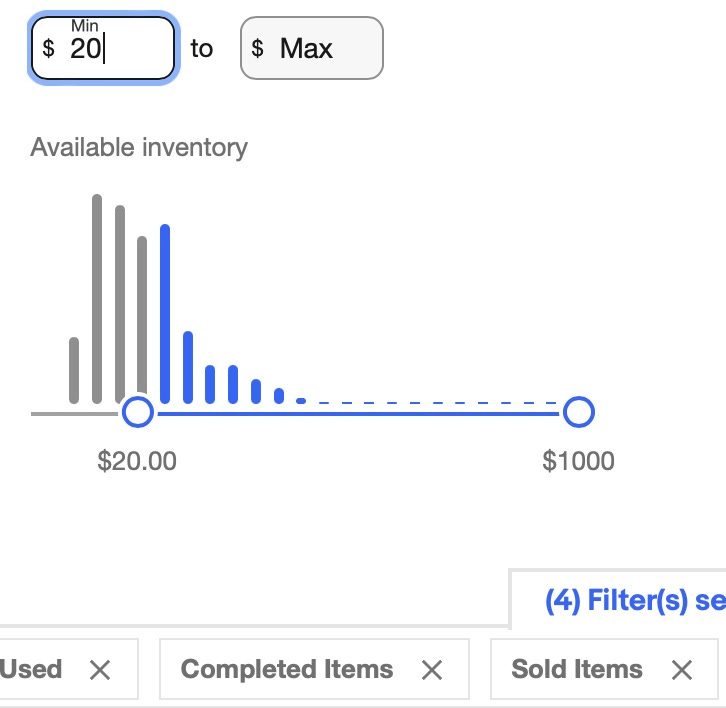Select the maximum price handle at $1000
The width and height of the screenshot is (726, 708).
click(x=579, y=412)
